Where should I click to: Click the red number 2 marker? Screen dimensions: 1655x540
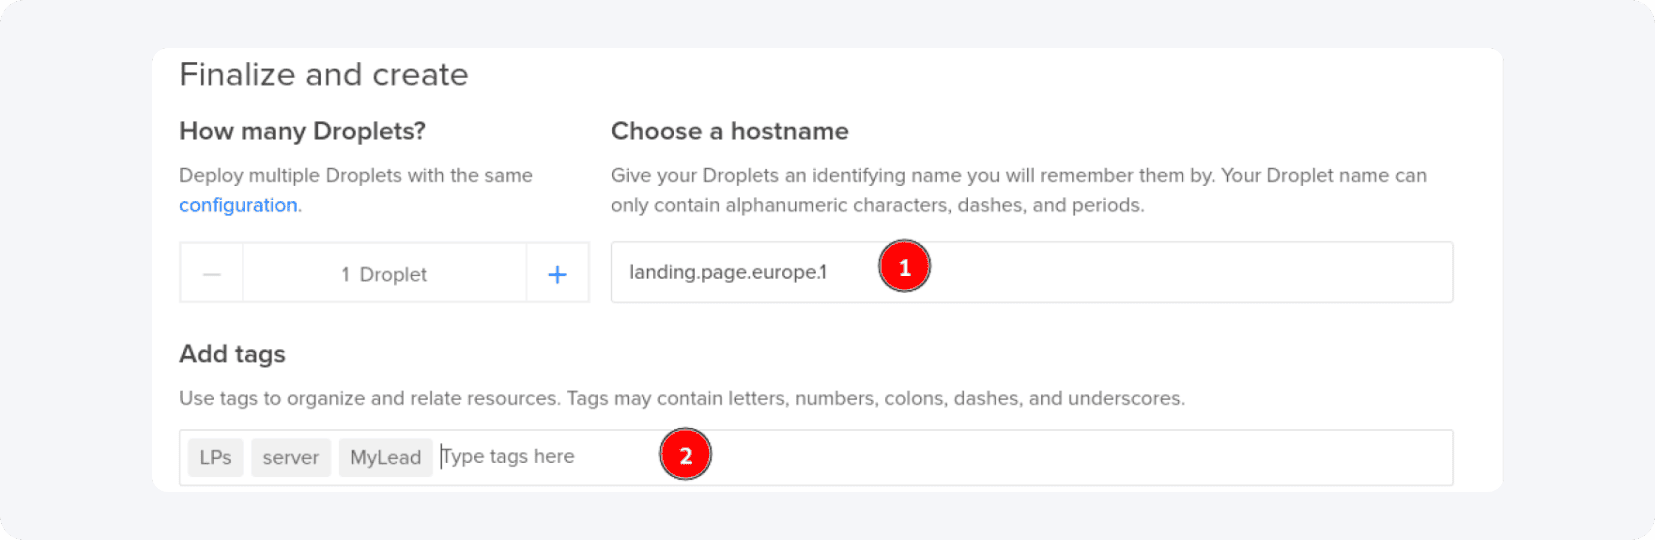tap(685, 455)
